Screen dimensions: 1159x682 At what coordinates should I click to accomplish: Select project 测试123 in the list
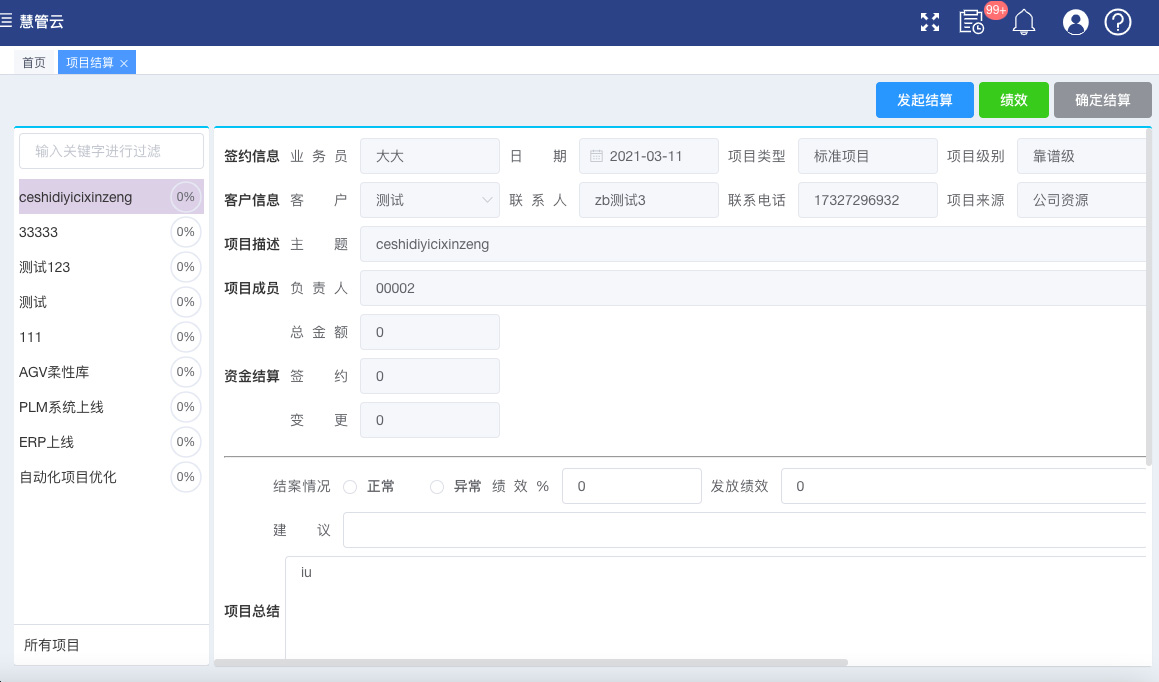tap(111, 267)
